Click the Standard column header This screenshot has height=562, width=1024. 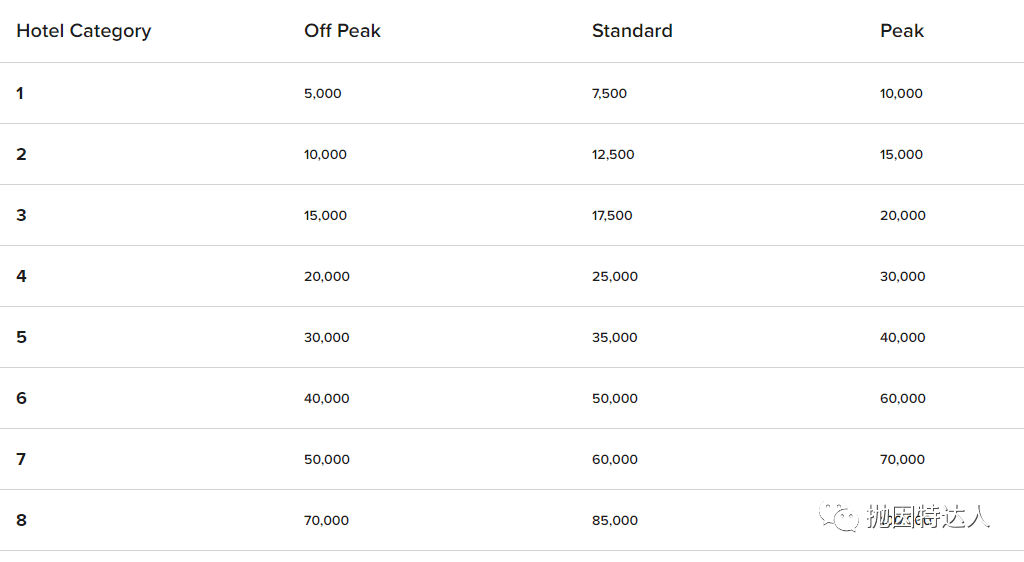tap(632, 31)
